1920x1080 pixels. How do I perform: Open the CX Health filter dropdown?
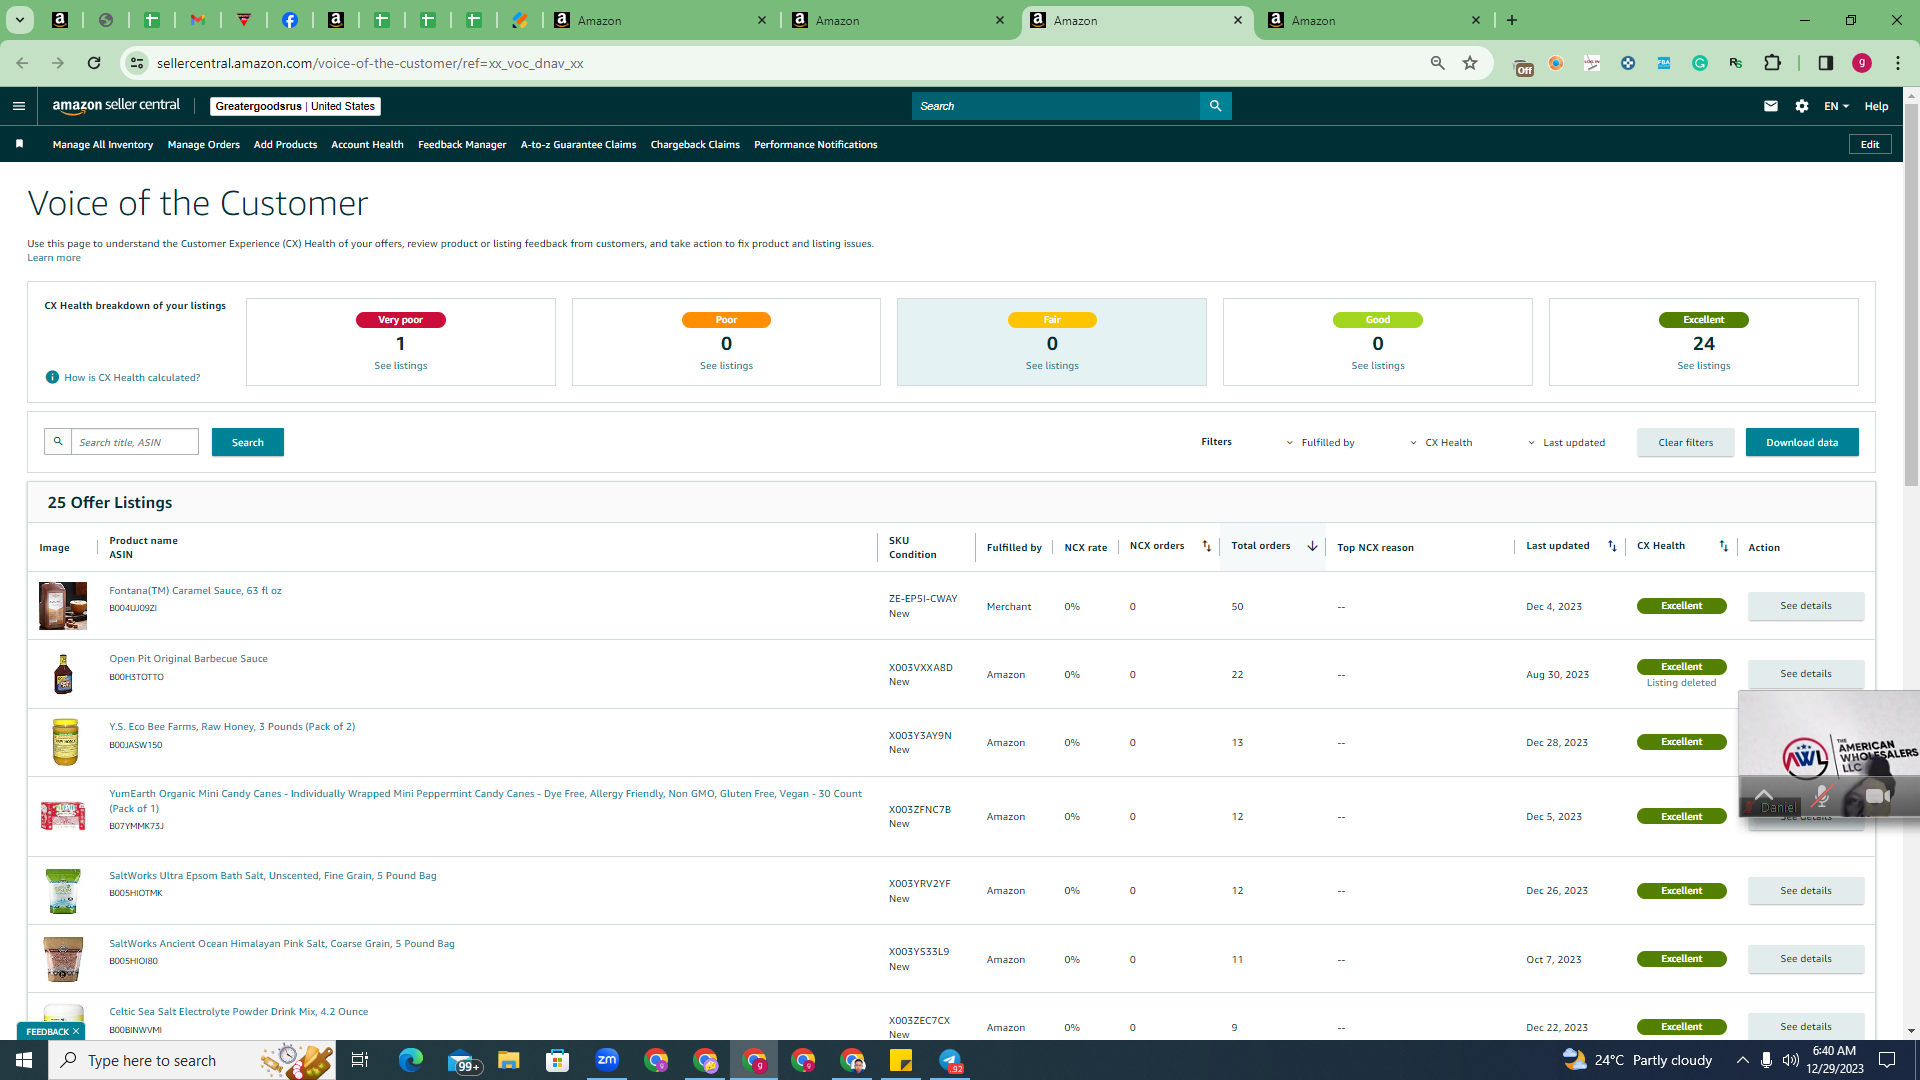click(x=1441, y=443)
